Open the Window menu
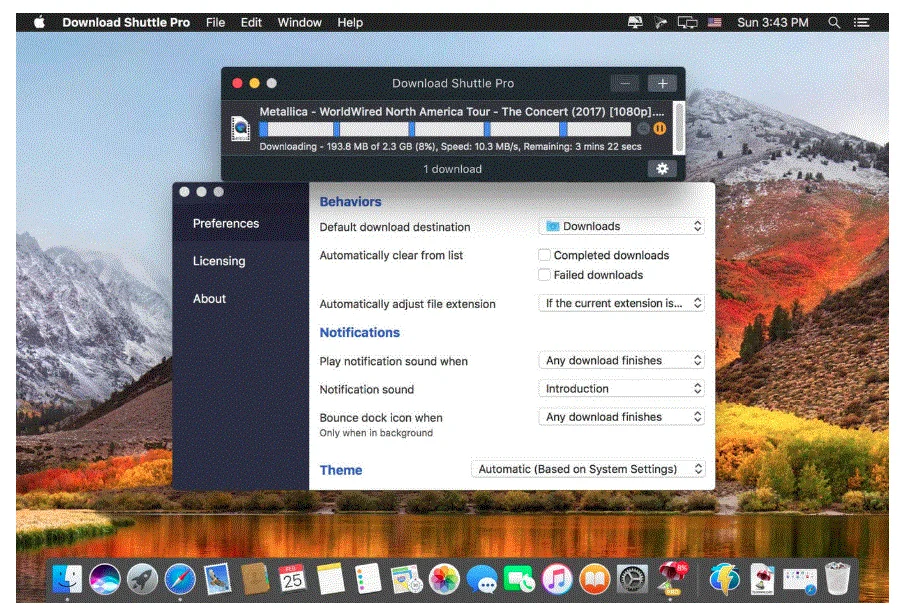The height and width of the screenshot is (616, 900). click(x=300, y=22)
